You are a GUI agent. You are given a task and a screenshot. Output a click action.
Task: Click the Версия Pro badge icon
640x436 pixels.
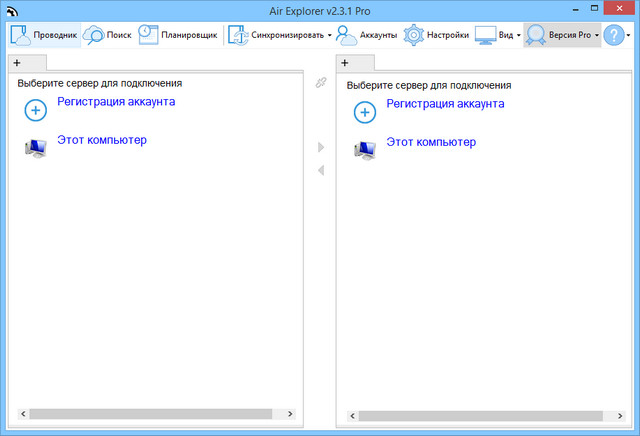point(536,35)
